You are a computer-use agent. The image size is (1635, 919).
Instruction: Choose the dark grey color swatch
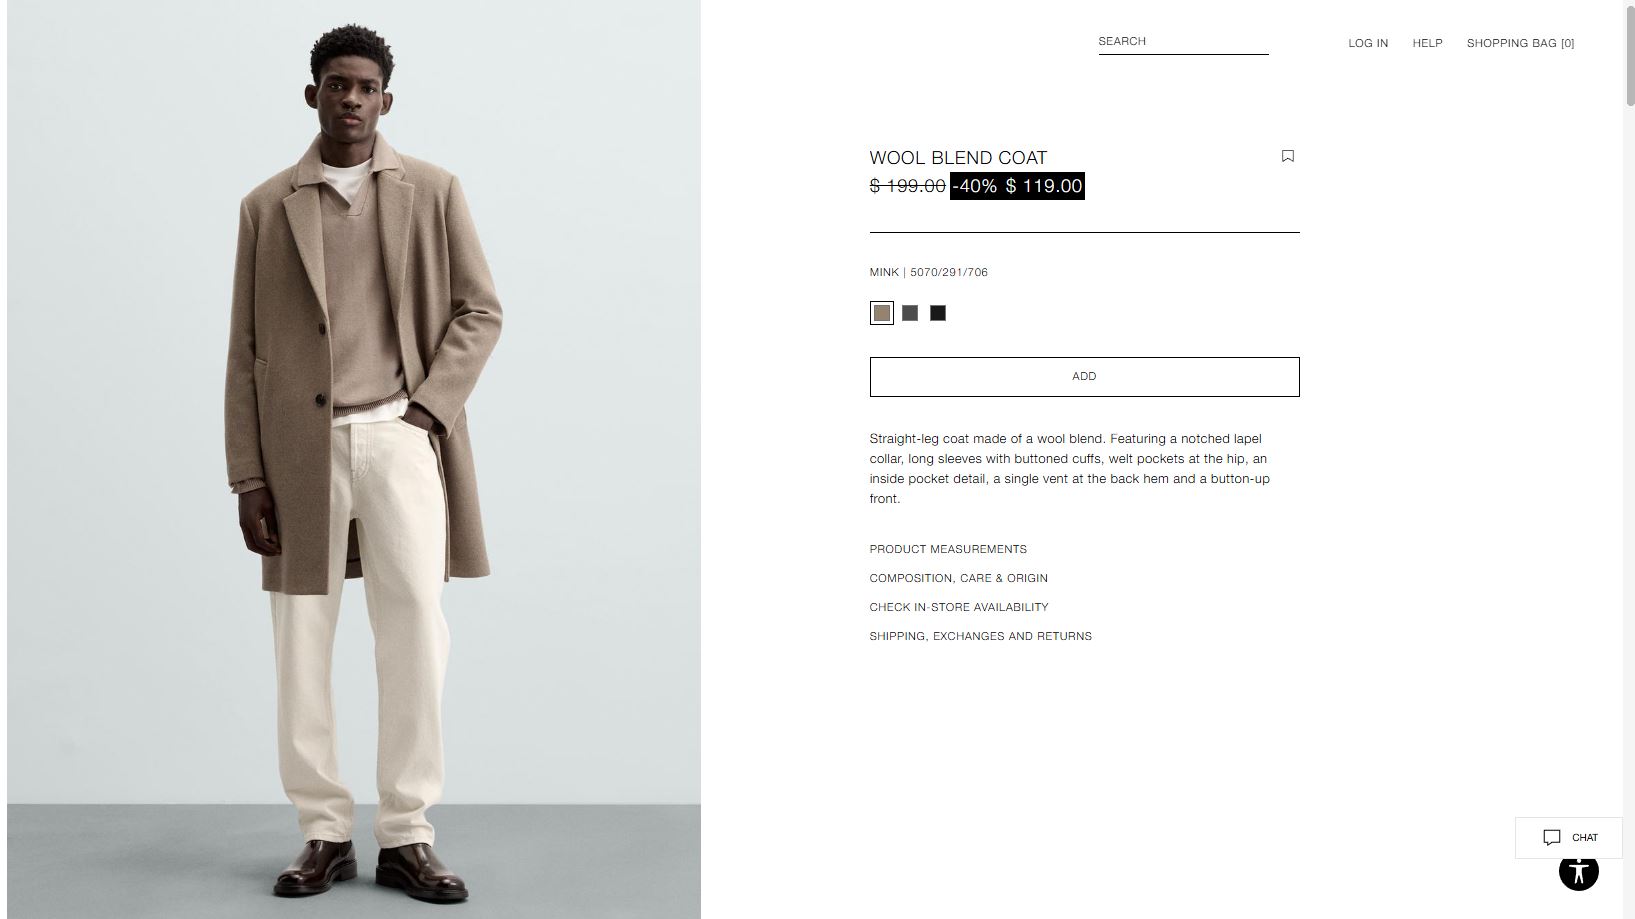pyautogui.click(x=909, y=313)
